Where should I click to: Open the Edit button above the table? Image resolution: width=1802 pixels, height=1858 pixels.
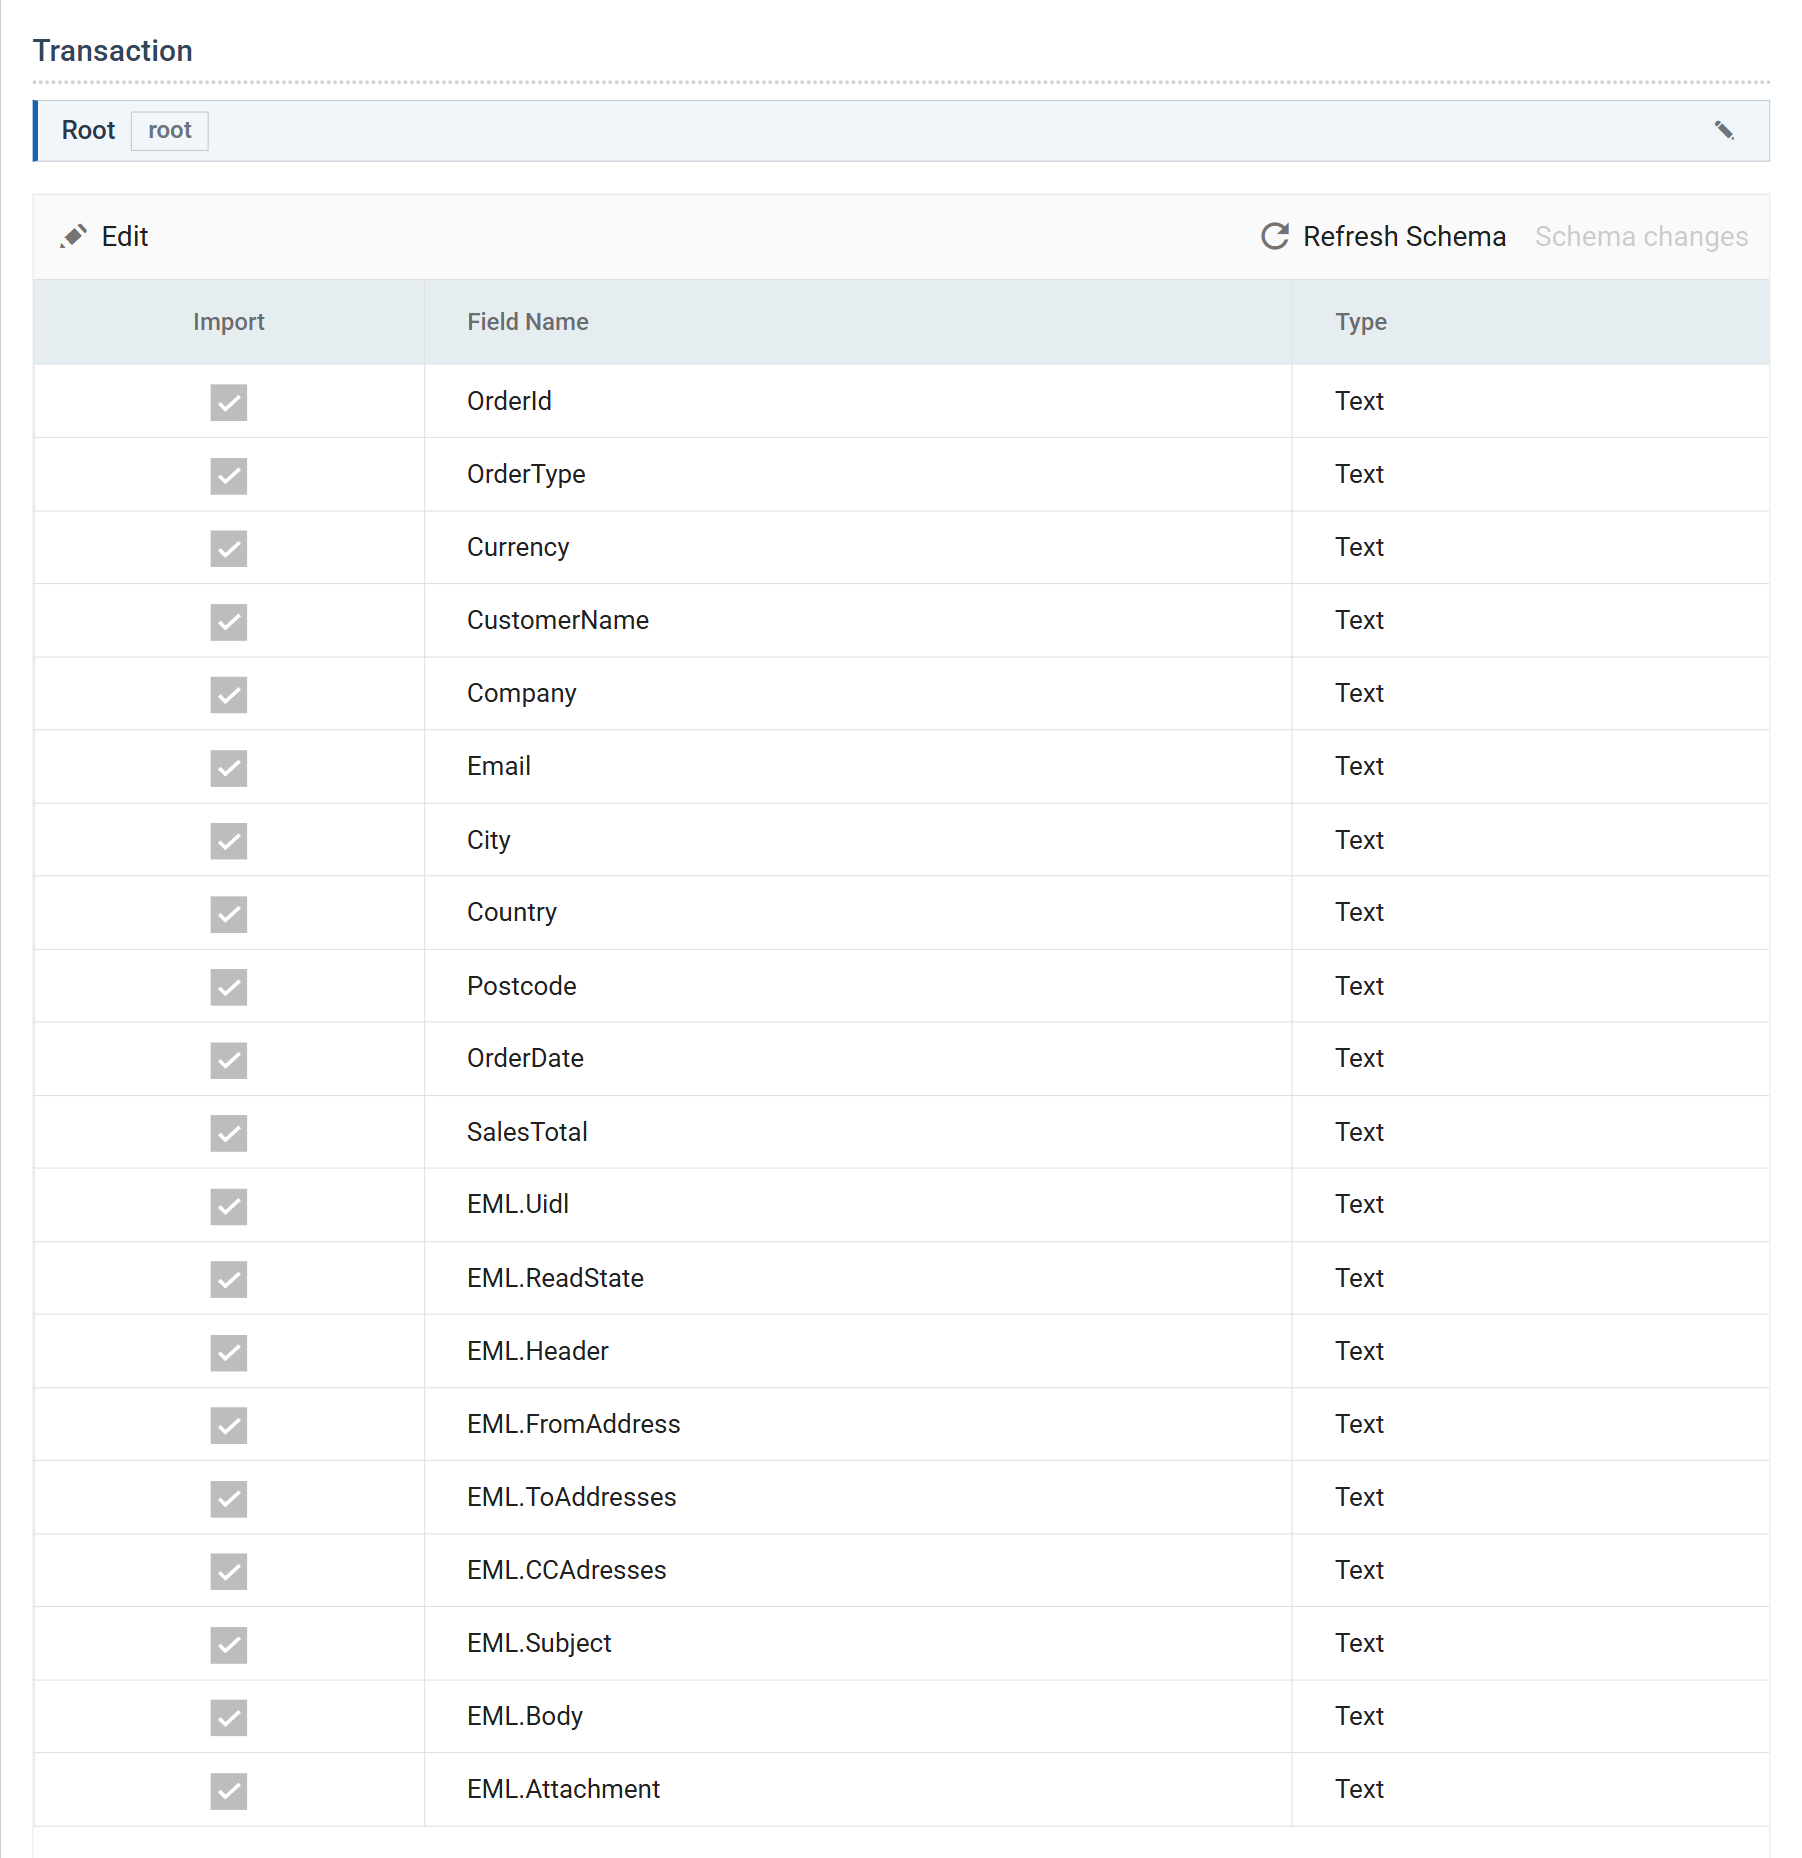click(104, 236)
